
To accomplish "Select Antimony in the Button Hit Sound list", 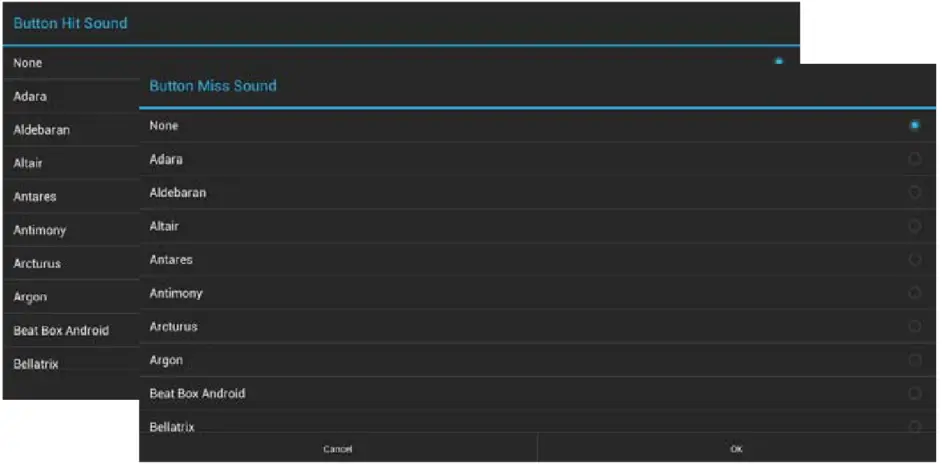I will 40,230.
